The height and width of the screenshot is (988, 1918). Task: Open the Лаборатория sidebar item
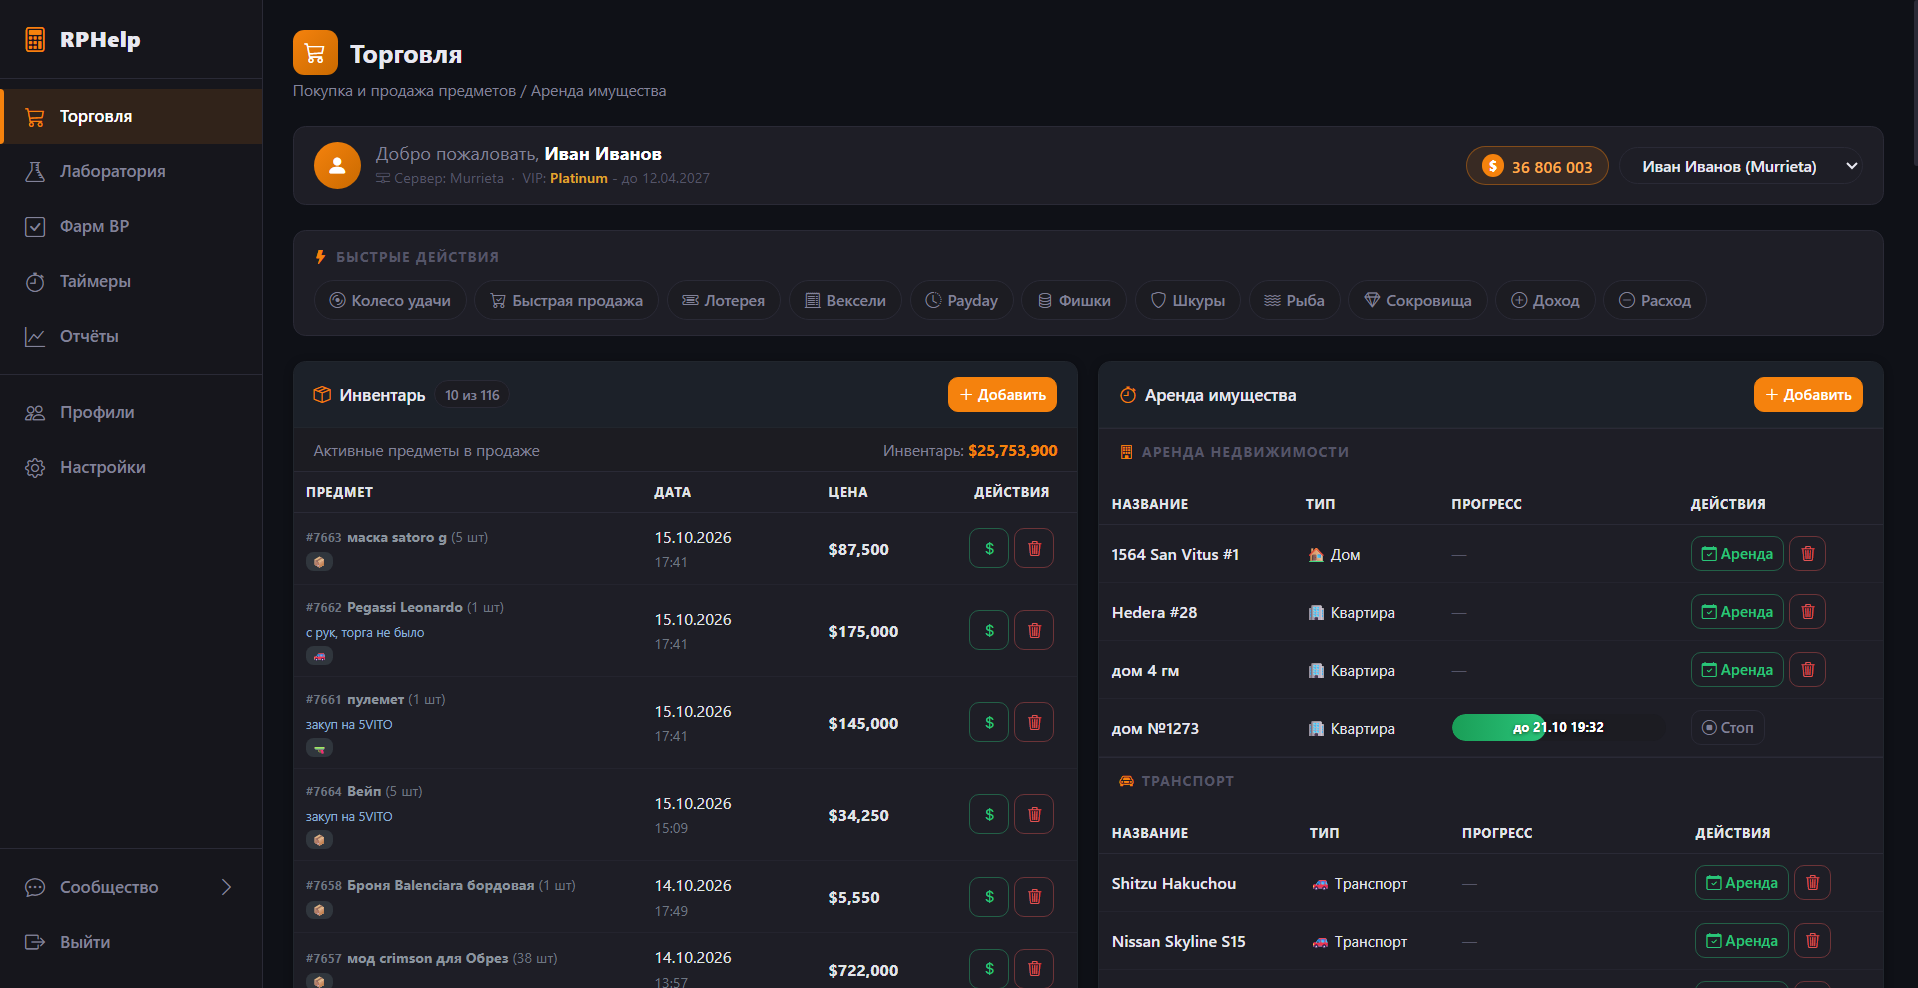pos(131,171)
